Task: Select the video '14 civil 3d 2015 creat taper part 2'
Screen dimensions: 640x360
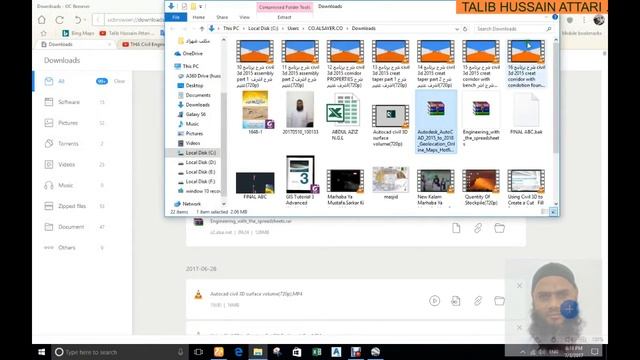Action: (436, 64)
